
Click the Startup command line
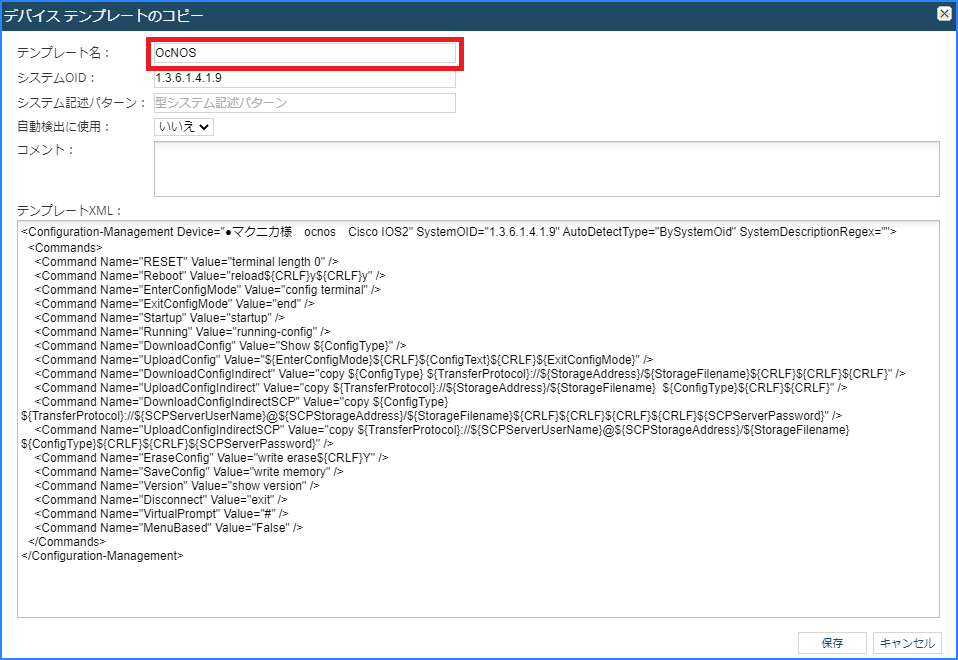click(x=159, y=318)
